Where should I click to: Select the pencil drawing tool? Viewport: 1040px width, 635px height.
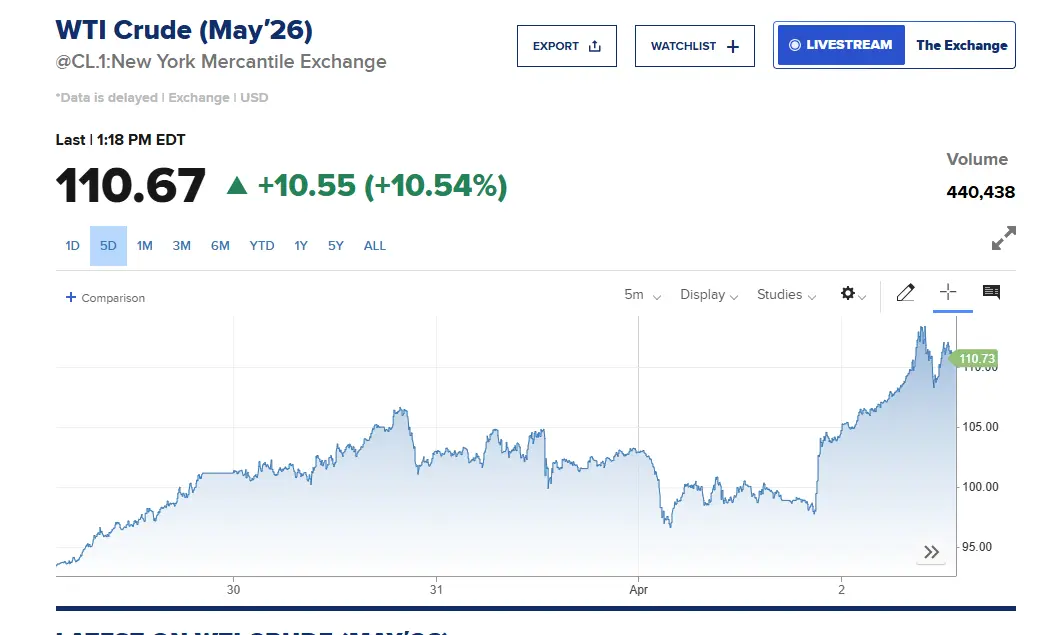[905, 293]
